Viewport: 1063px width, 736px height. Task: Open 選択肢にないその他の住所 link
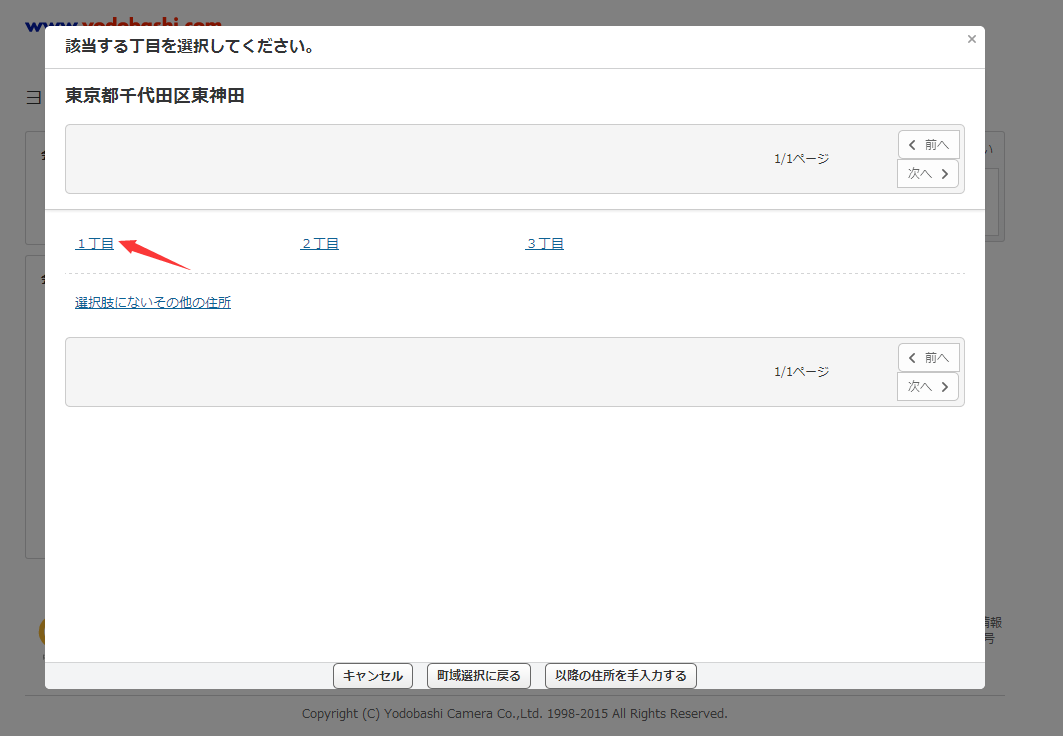(x=153, y=302)
